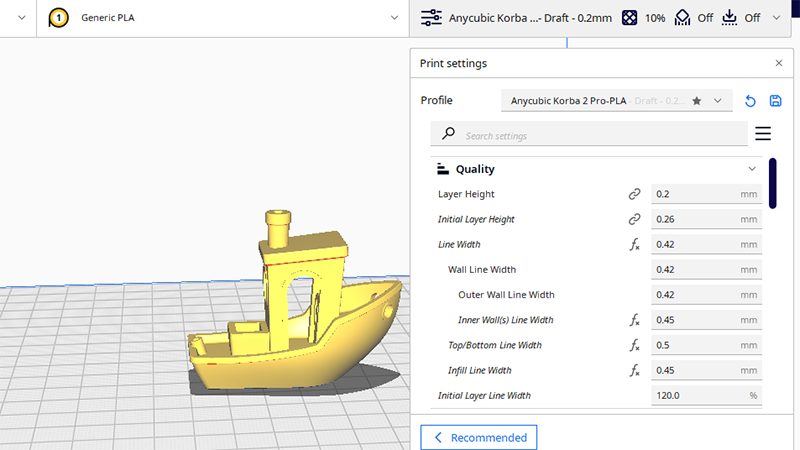800x450 pixels.
Task: Click the link icon beside Initial Layer Height
Action: pos(634,219)
